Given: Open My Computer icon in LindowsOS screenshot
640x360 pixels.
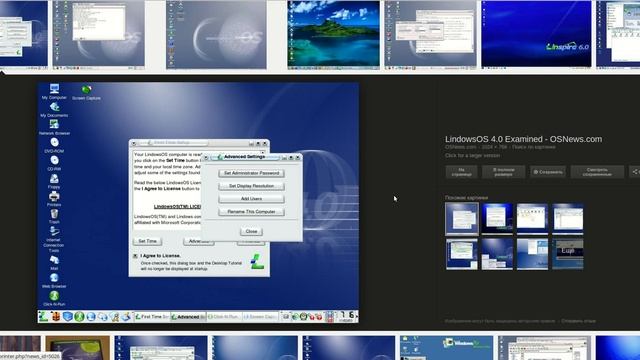Looking at the screenshot, I should (x=54, y=91).
